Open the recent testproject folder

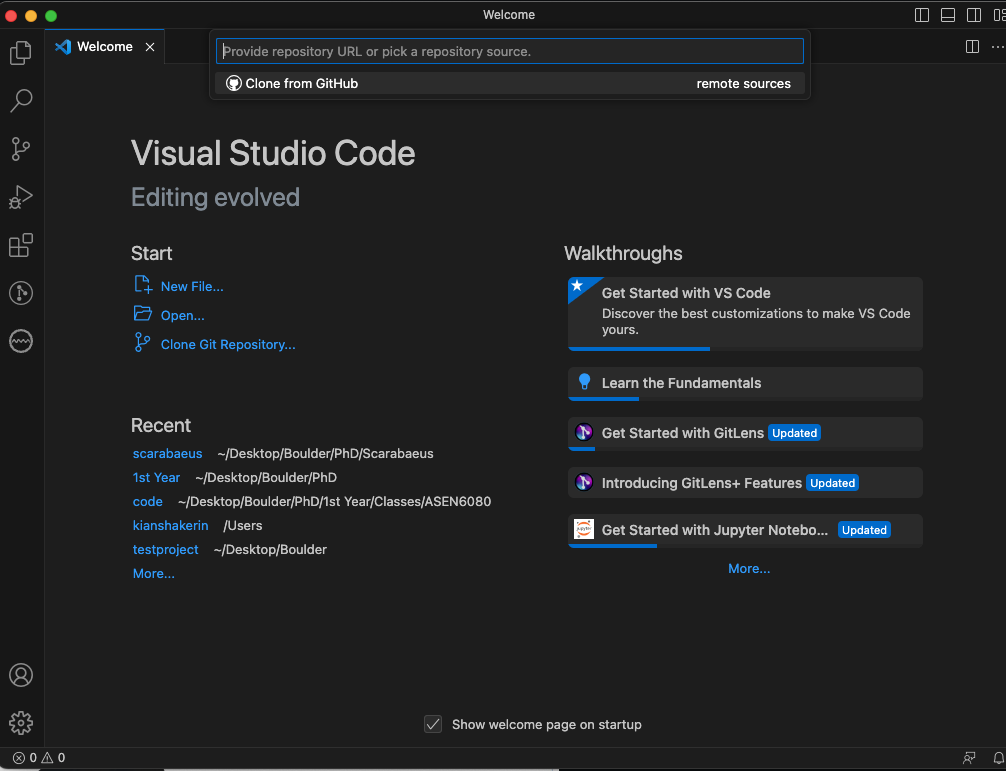coord(166,550)
